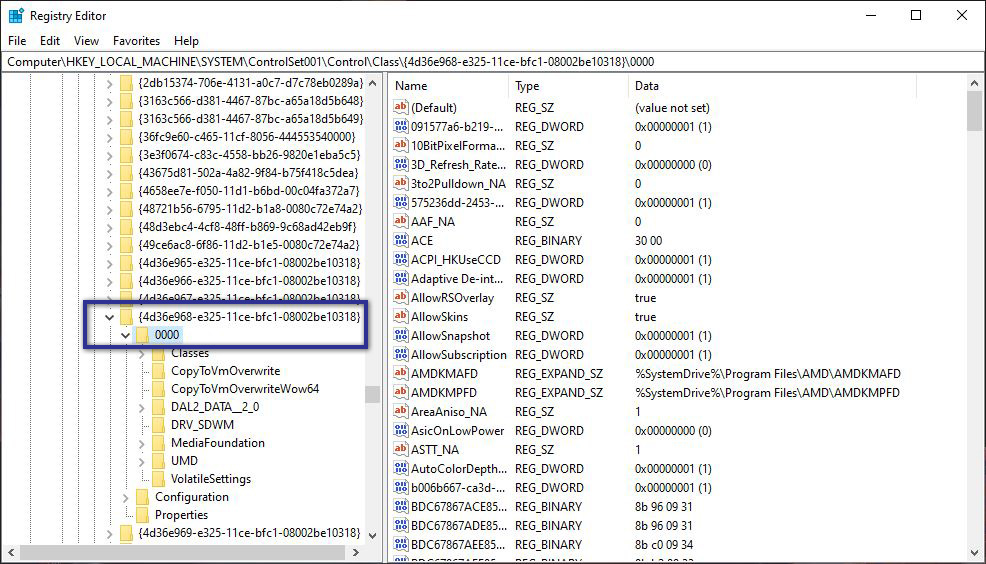
Task: Click the icon beside the (Default) value
Action: pyautogui.click(x=401, y=108)
